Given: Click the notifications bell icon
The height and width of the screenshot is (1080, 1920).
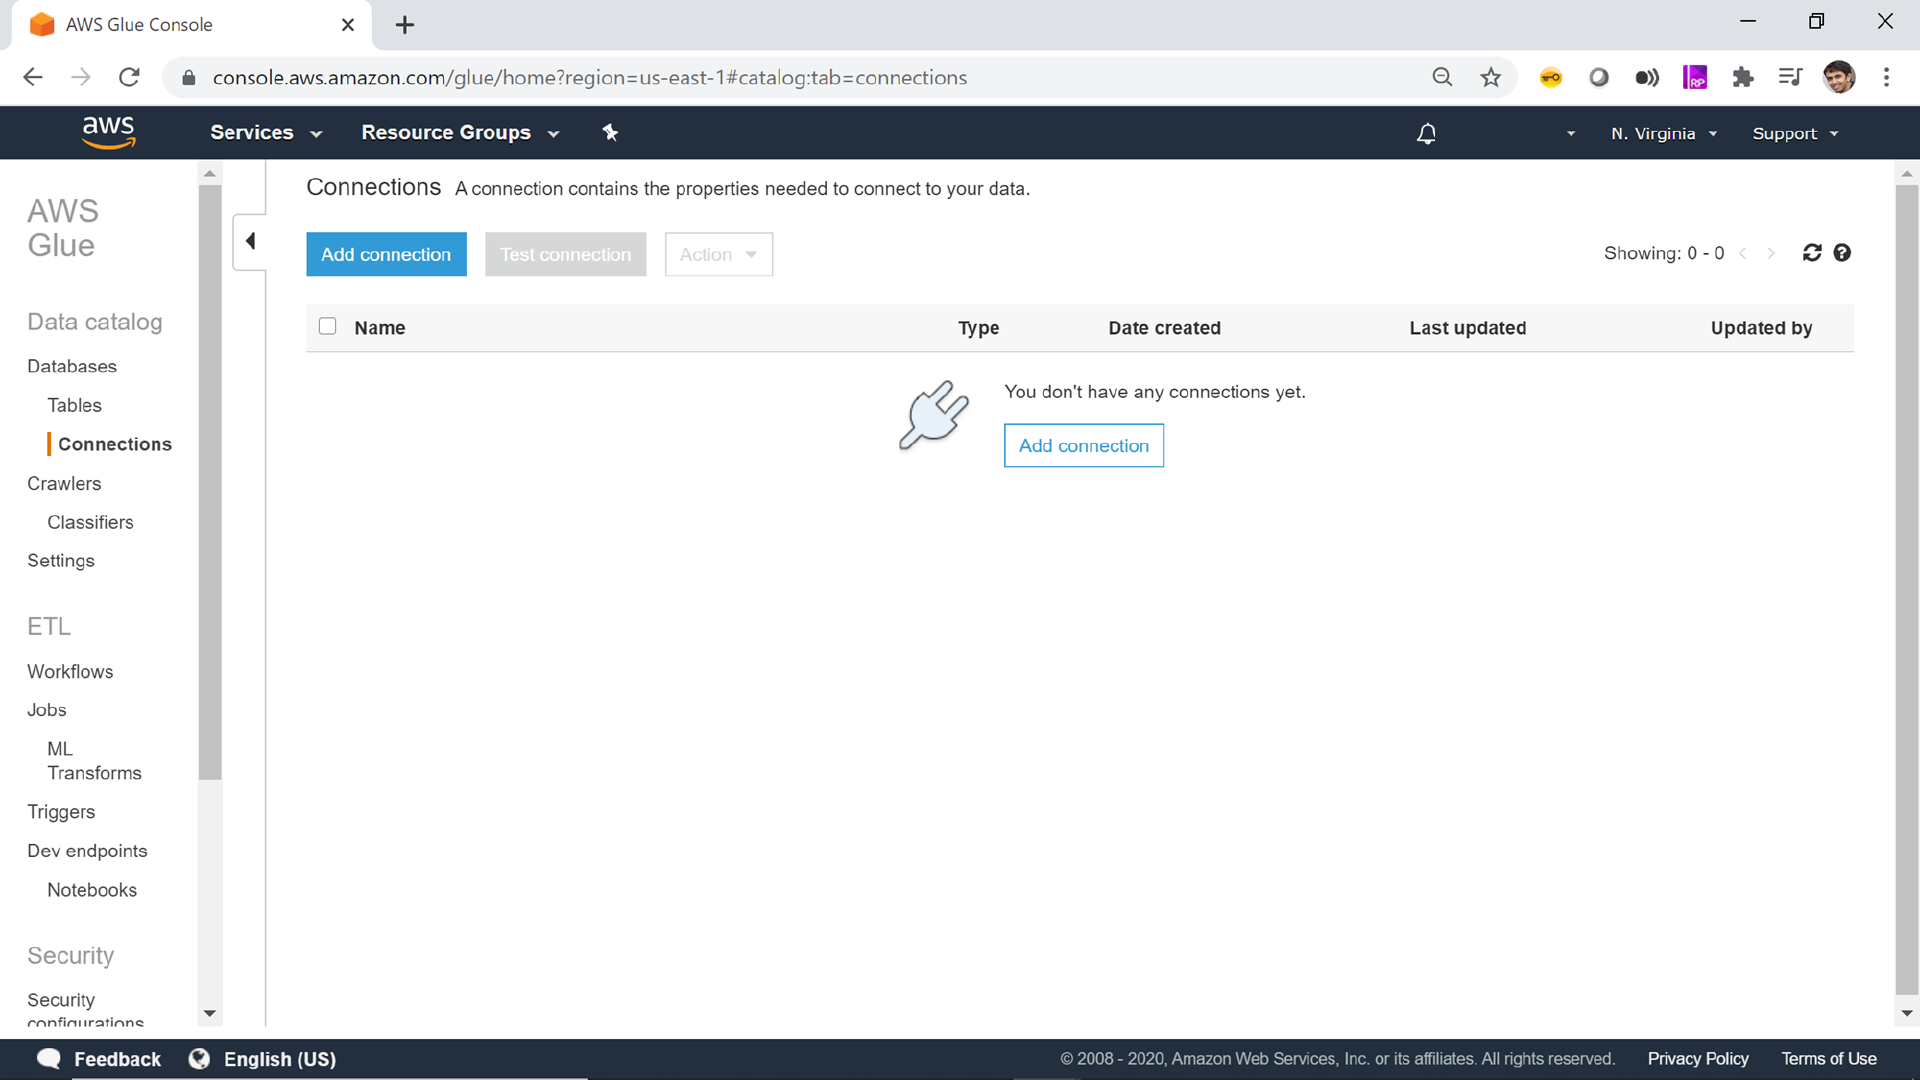Looking at the screenshot, I should [x=1426, y=133].
